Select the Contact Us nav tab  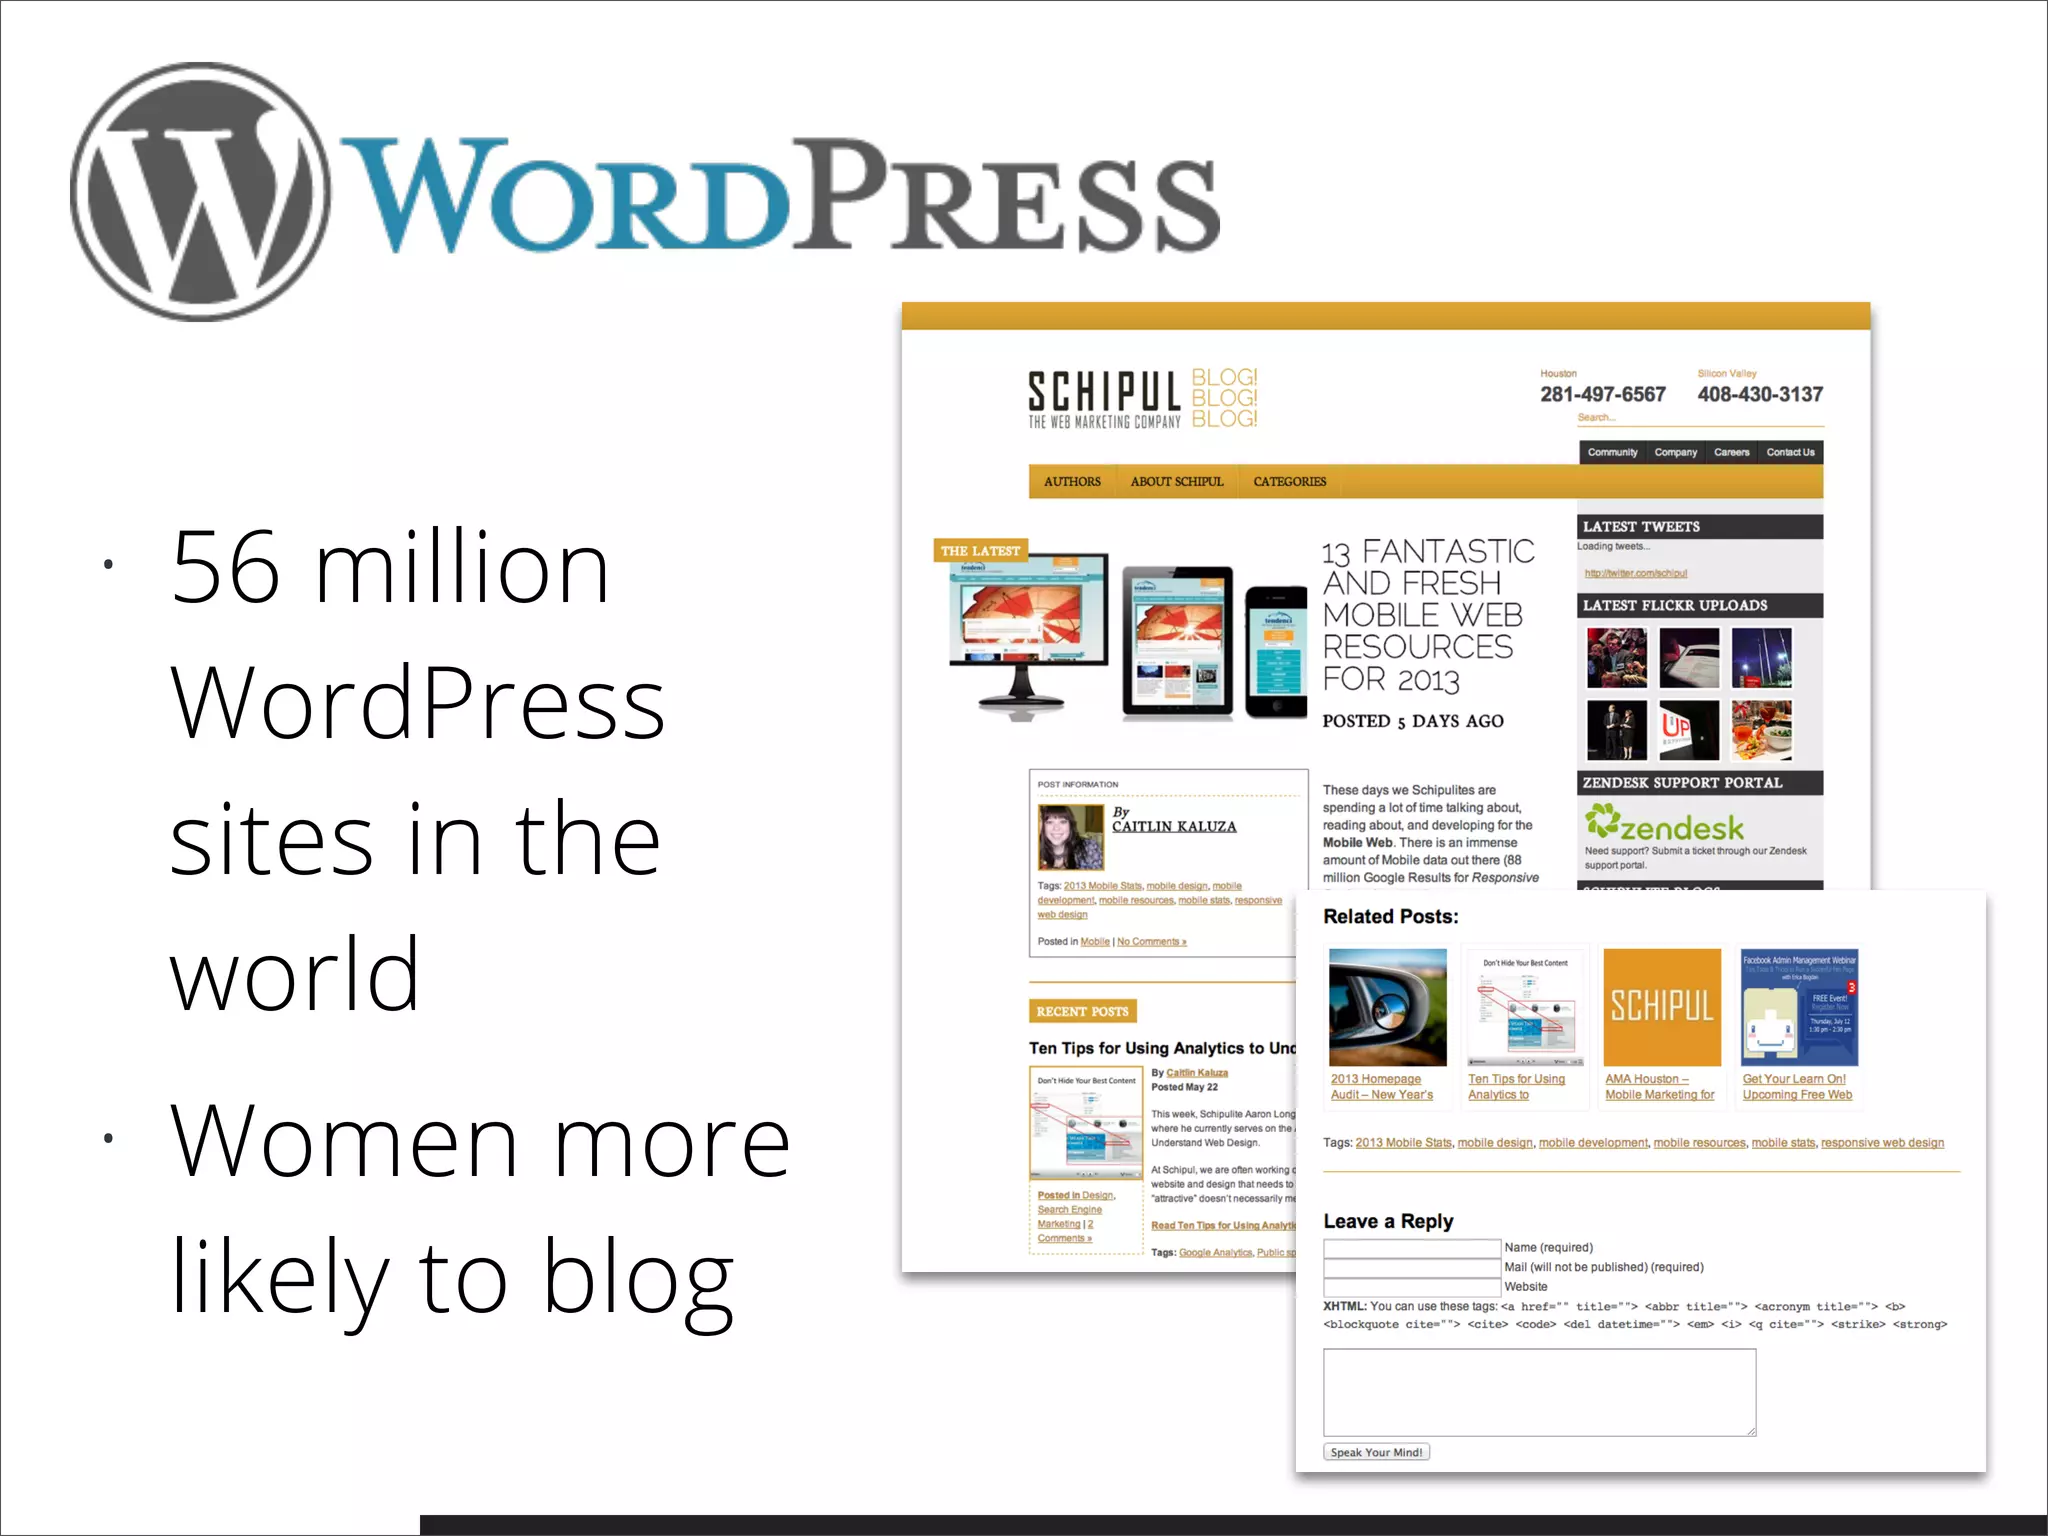pyautogui.click(x=1790, y=452)
